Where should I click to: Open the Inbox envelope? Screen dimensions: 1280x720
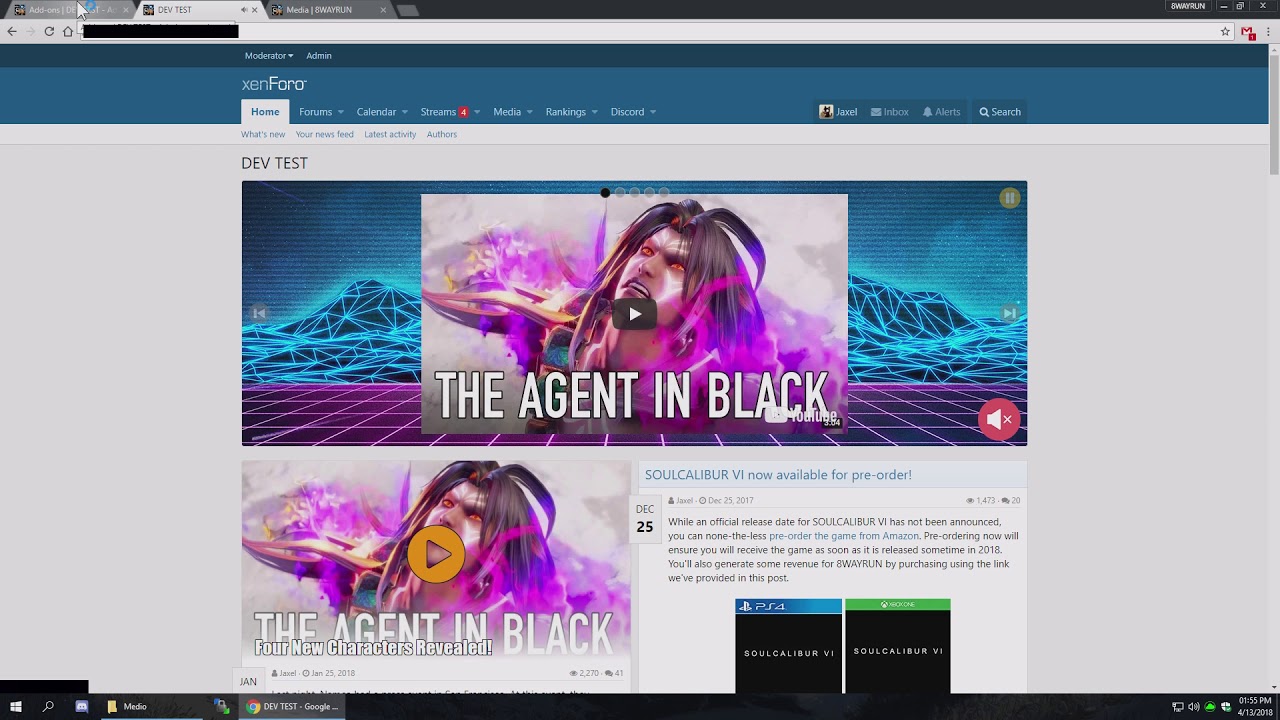tap(889, 112)
